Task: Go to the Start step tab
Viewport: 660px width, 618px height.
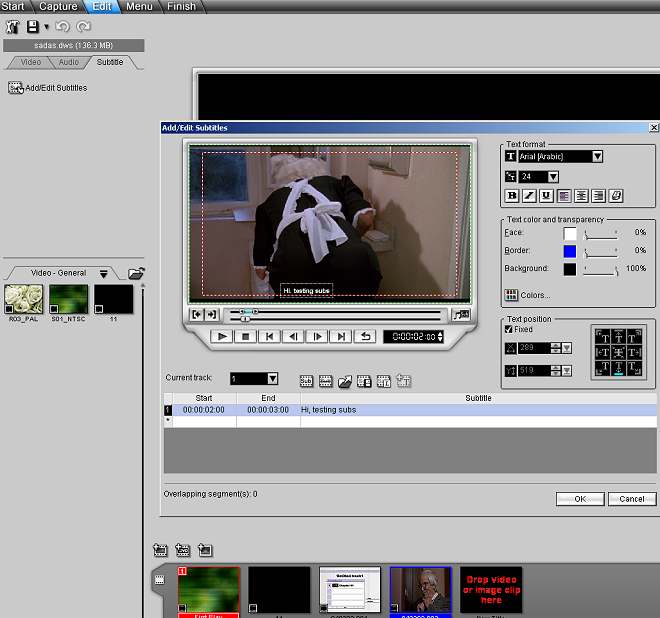Action: coord(13,6)
